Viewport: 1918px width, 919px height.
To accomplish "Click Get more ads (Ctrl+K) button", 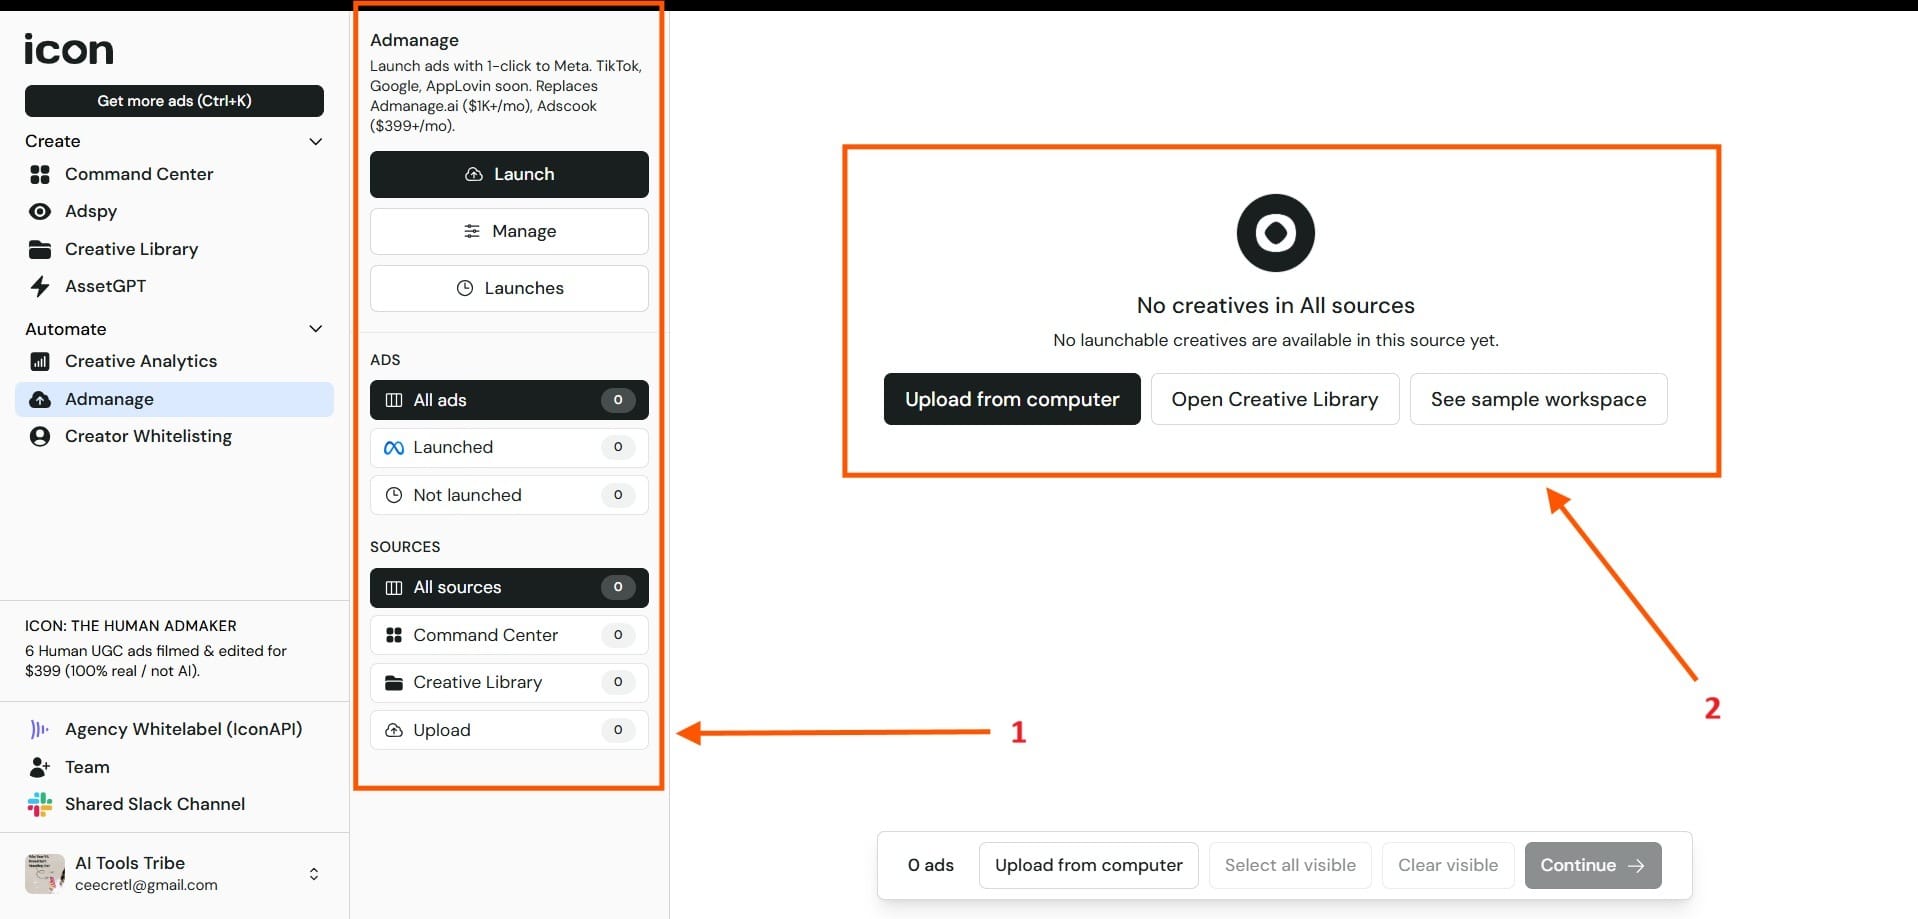I will pyautogui.click(x=174, y=101).
